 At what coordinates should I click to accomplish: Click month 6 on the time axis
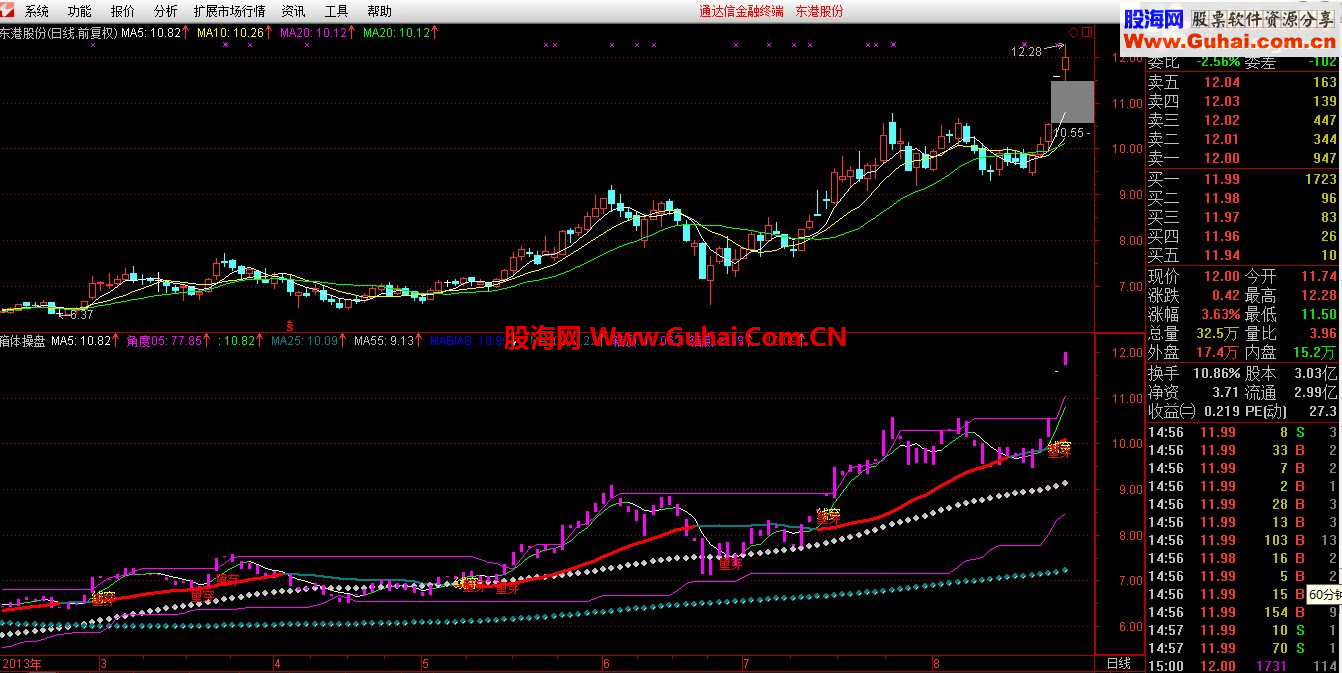[x=606, y=664]
